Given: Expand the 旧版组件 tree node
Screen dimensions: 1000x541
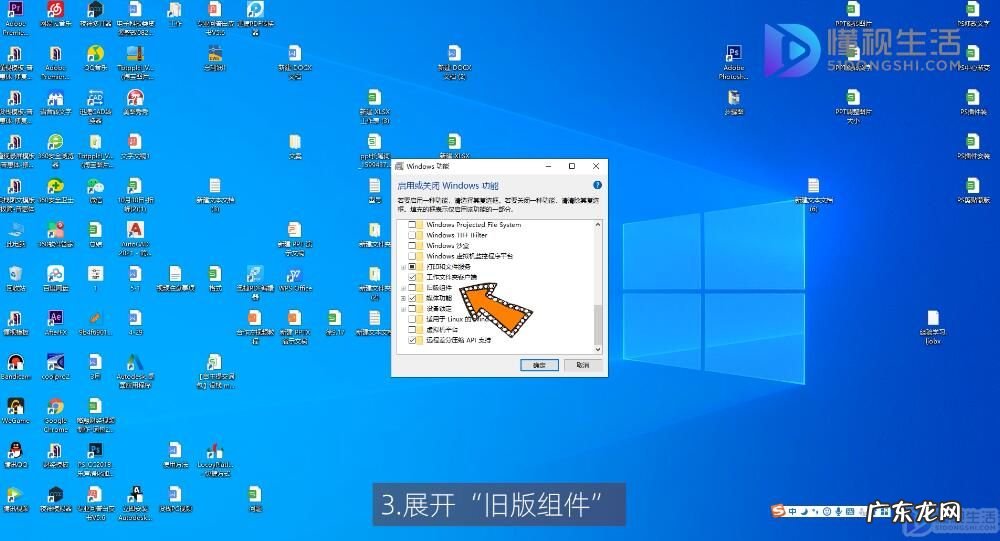Looking at the screenshot, I should point(403,288).
